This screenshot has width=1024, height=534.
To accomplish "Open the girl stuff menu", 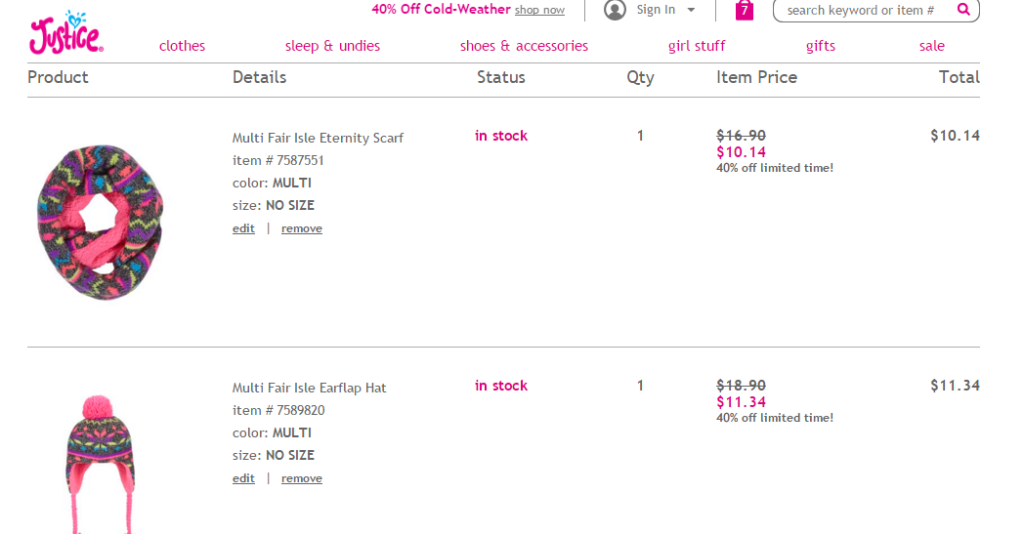I will click(x=697, y=46).
